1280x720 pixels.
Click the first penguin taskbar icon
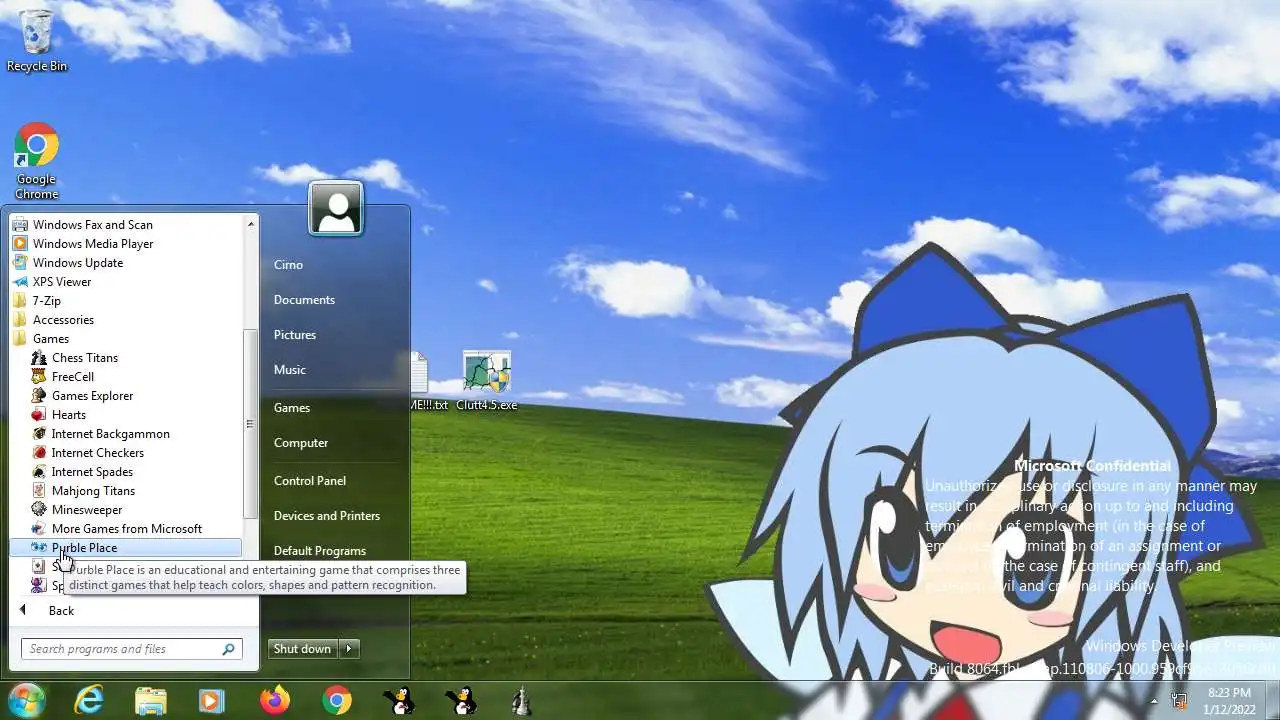point(399,700)
